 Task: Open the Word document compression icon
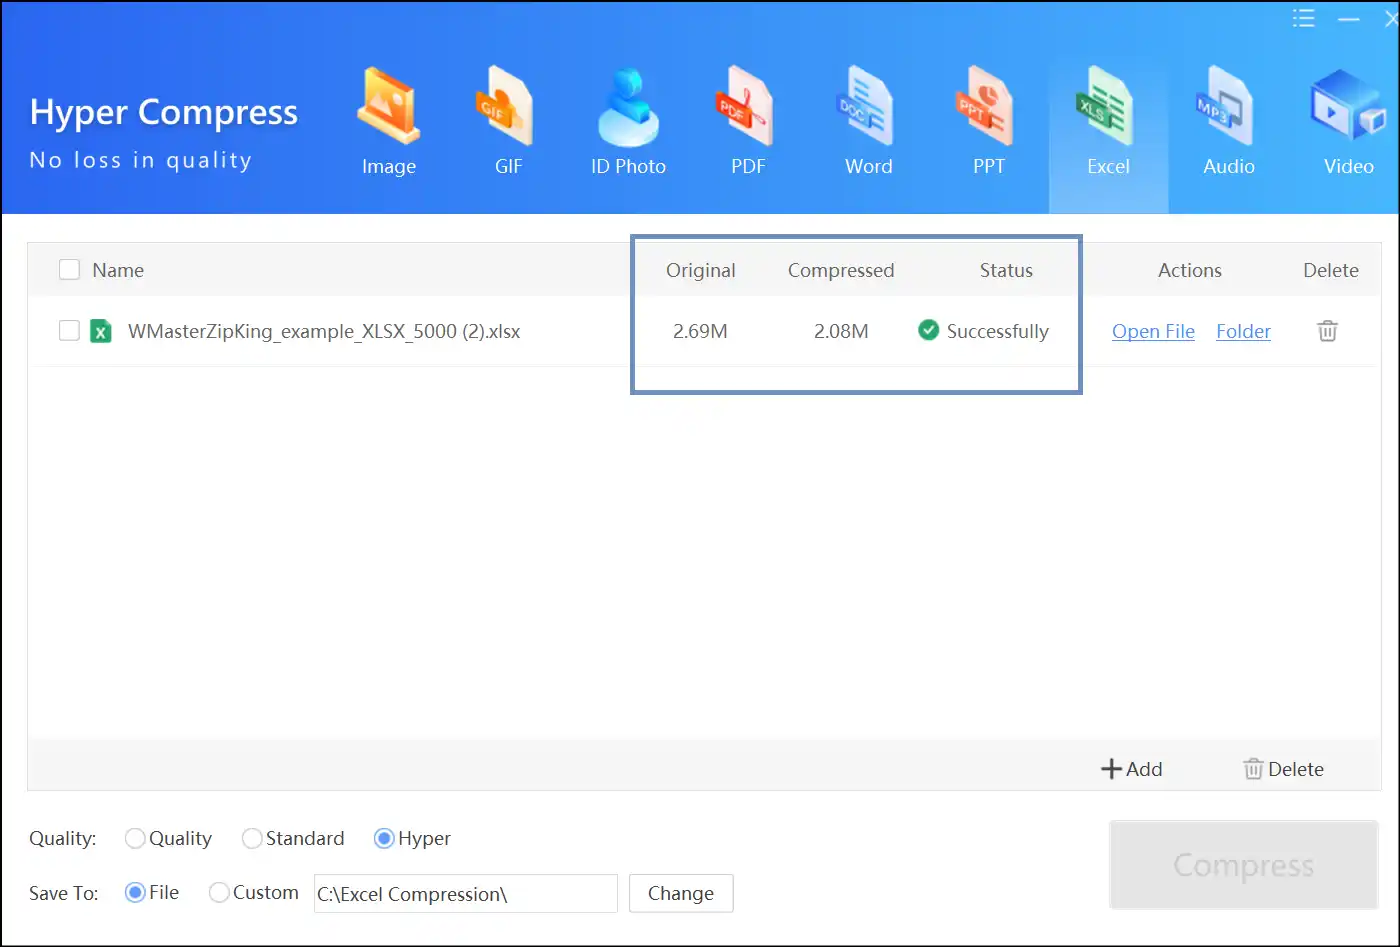click(x=866, y=106)
